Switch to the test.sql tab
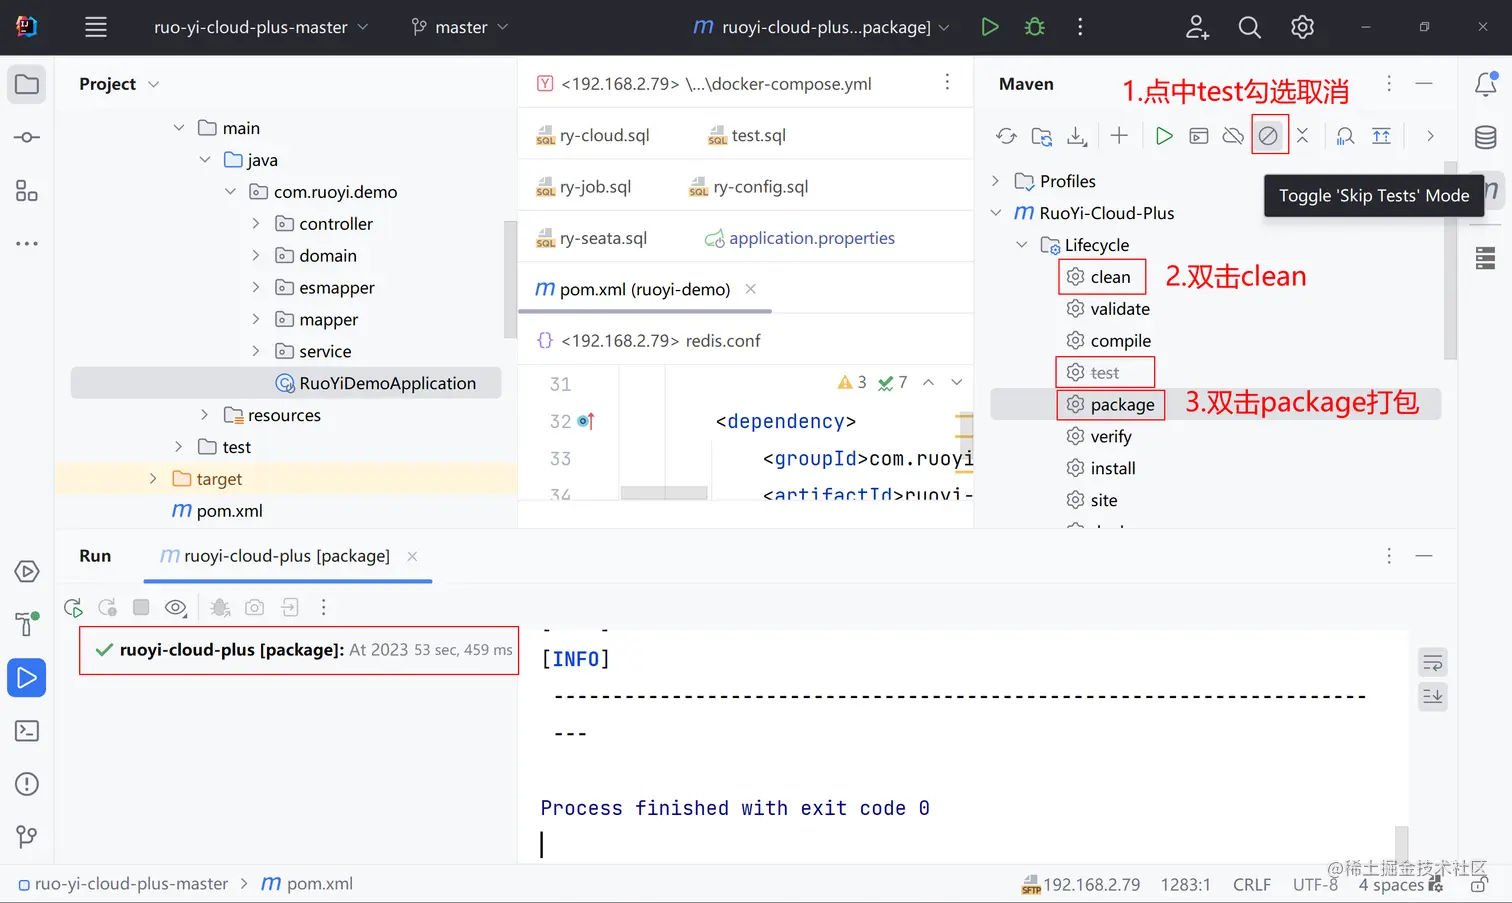 pyautogui.click(x=746, y=135)
